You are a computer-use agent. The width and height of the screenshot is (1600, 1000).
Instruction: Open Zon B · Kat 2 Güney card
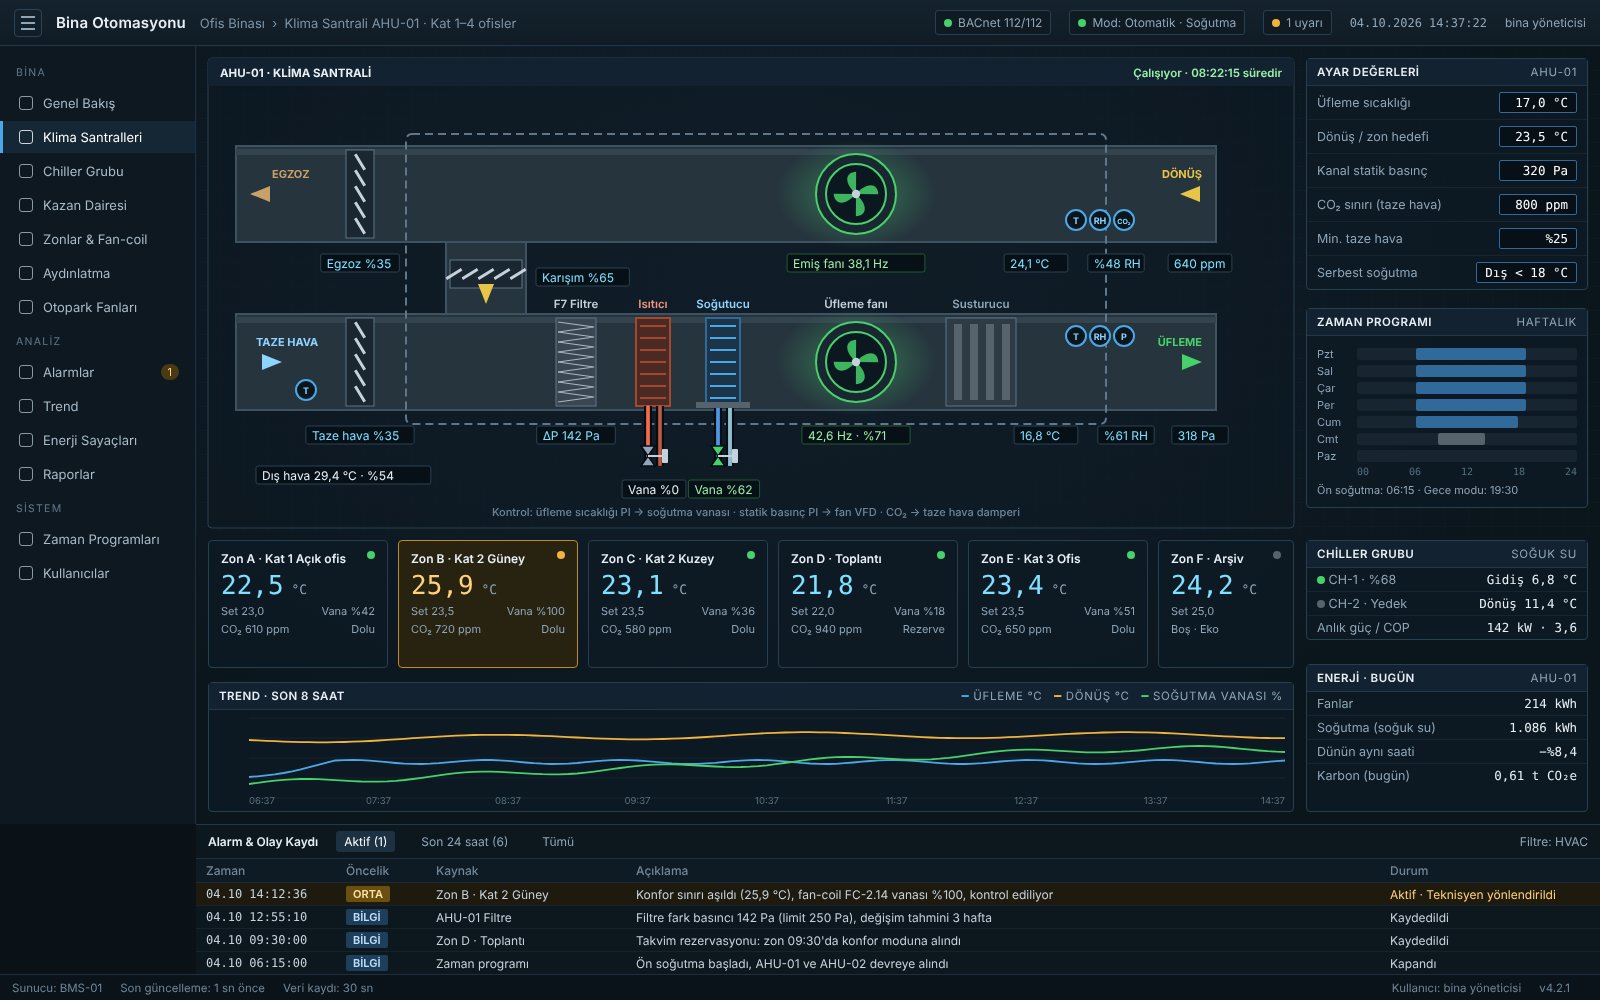488,604
